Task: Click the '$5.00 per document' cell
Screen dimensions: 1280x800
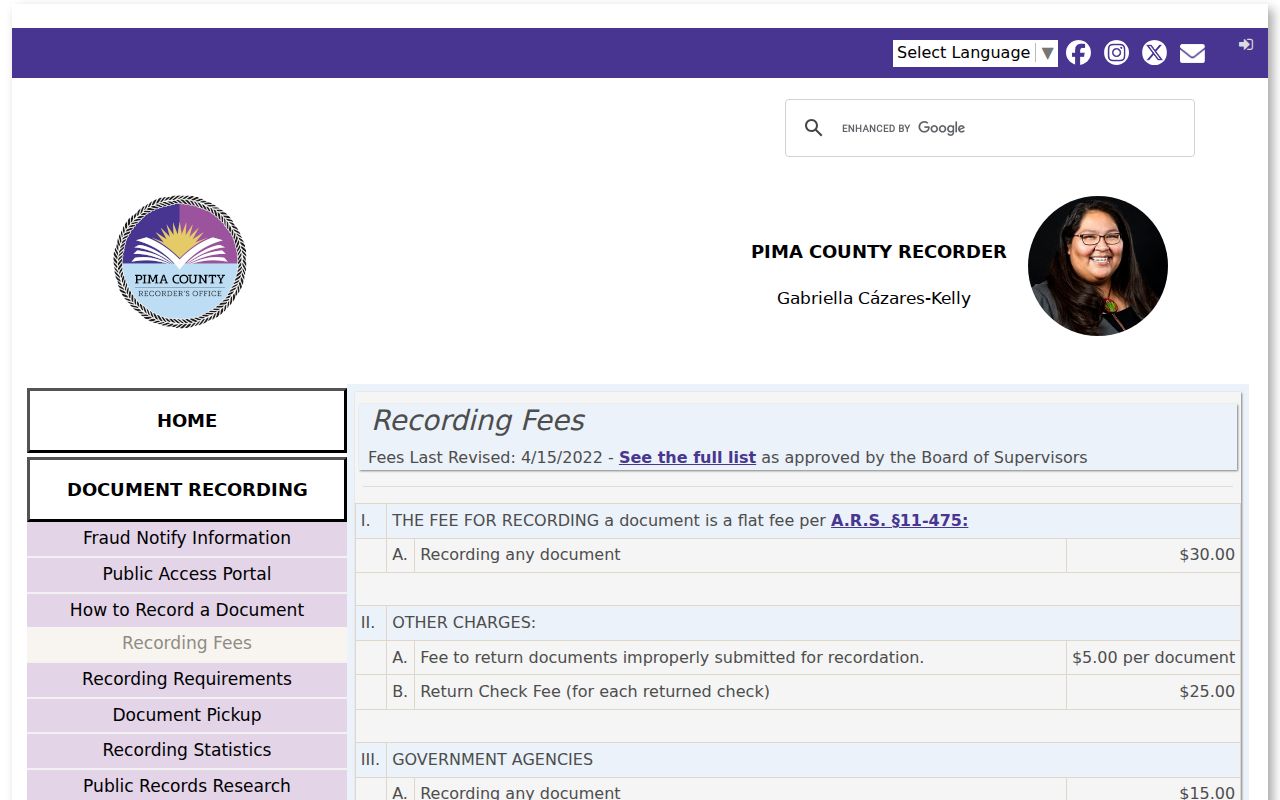Action: point(1153,658)
